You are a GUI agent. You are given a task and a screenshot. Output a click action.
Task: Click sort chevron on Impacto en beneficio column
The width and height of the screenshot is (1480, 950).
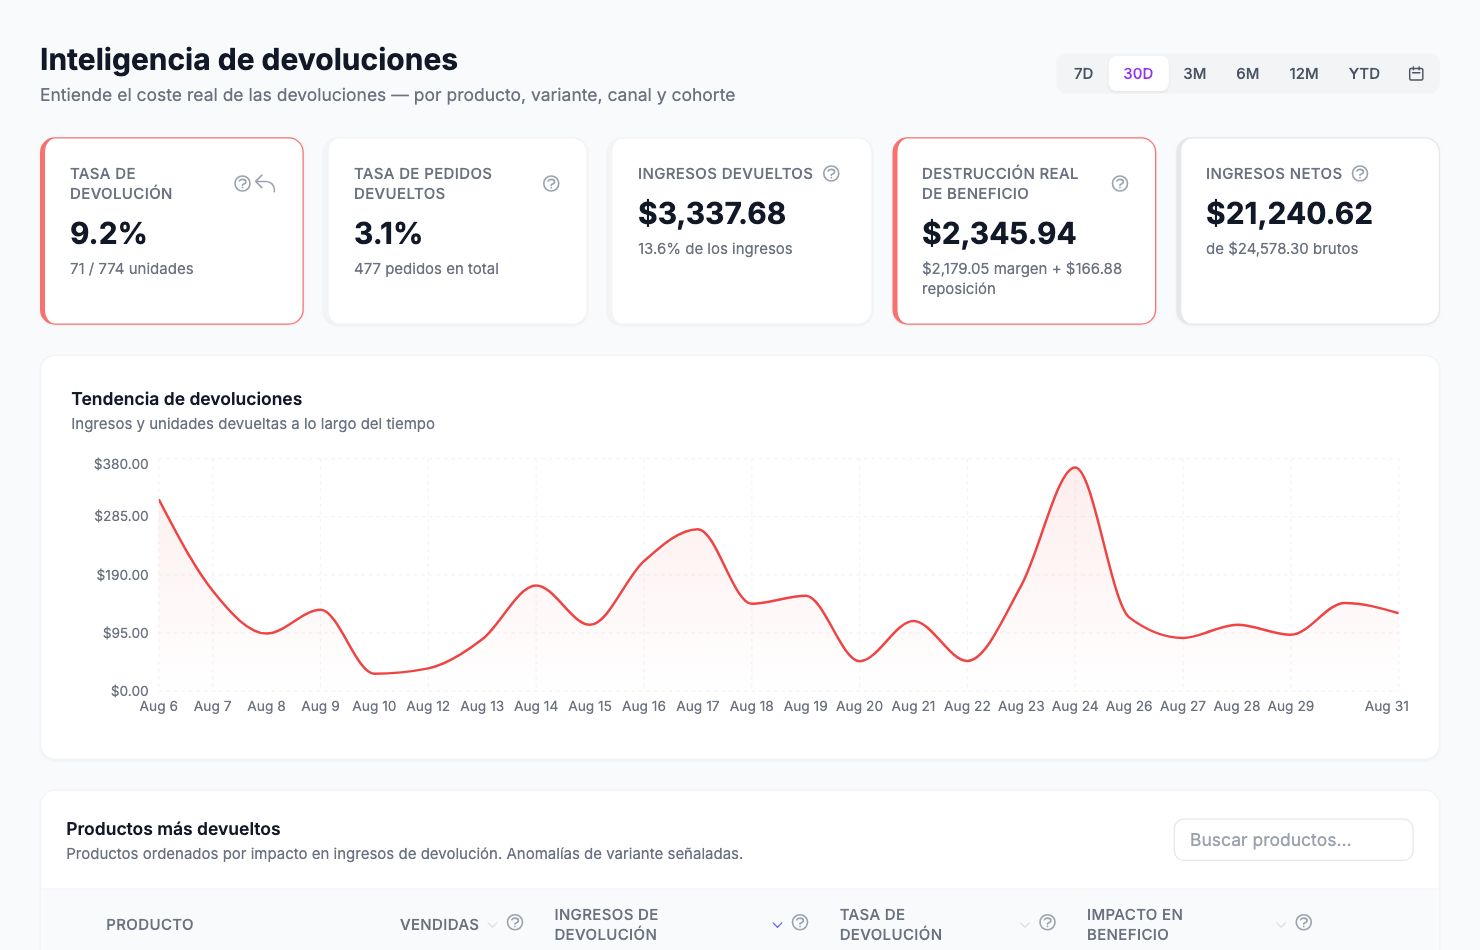[1281, 925]
